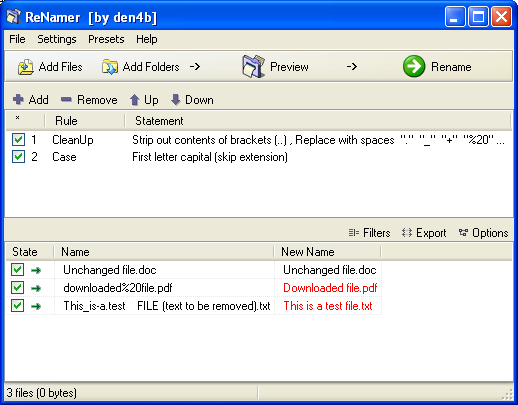Click the Add Files icon
The width and height of the screenshot is (518, 405).
[26, 67]
